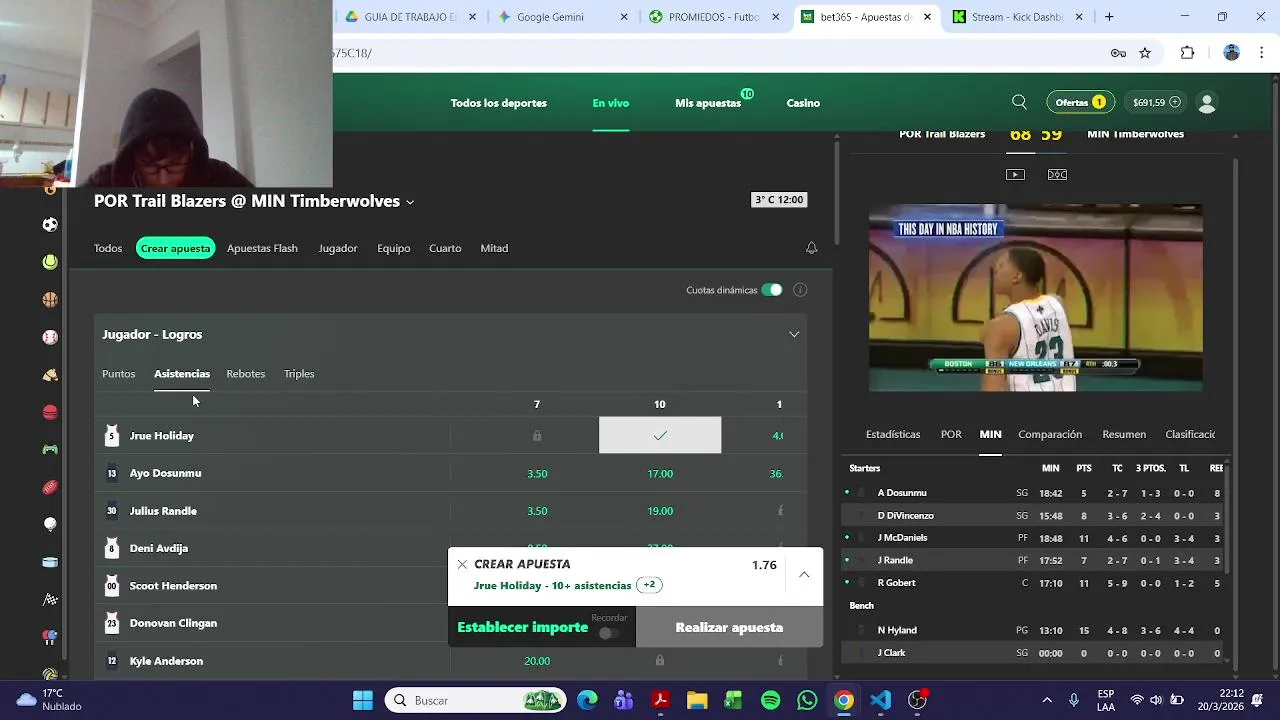Screen dimensions: 1280x720
Task: Switch to court match tracker icon
Action: pyautogui.click(x=1057, y=174)
